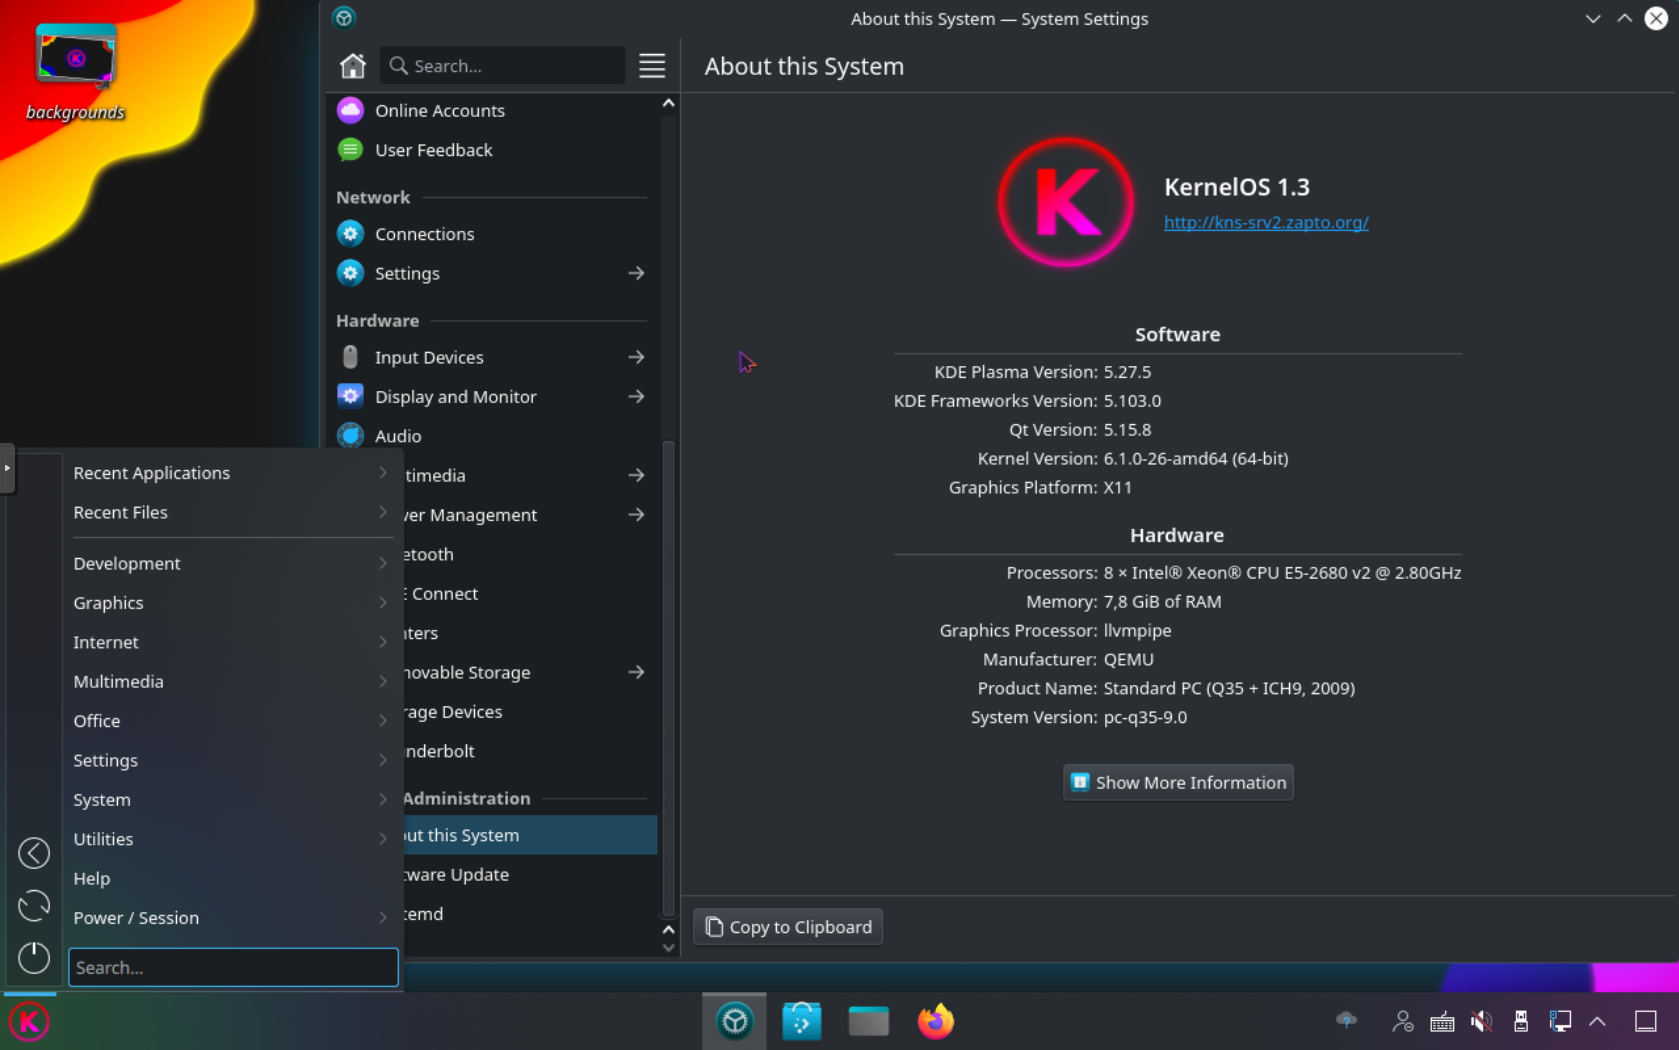Open Recent Applications submenu
The width and height of the screenshot is (1679, 1050).
click(x=231, y=473)
